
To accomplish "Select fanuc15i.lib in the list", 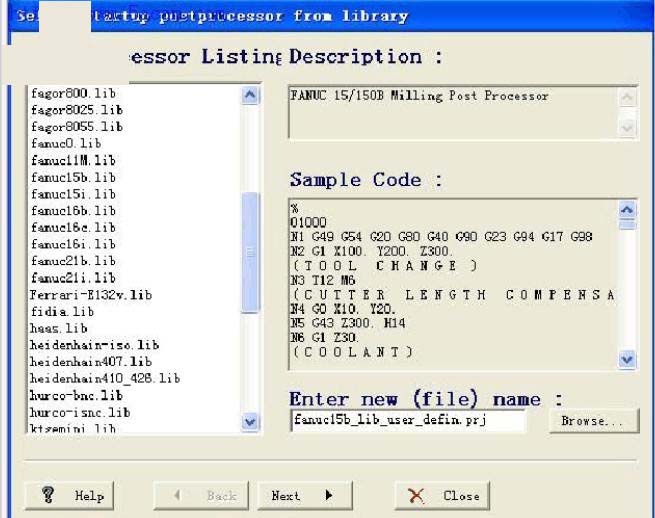I will point(73,194).
